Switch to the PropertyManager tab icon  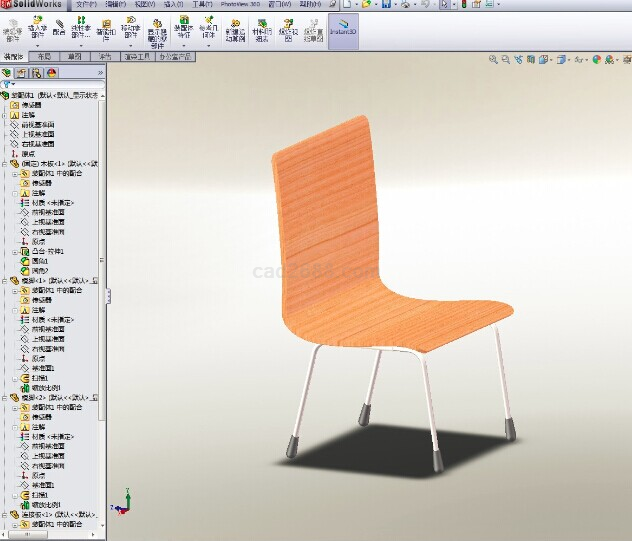coord(23,73)
